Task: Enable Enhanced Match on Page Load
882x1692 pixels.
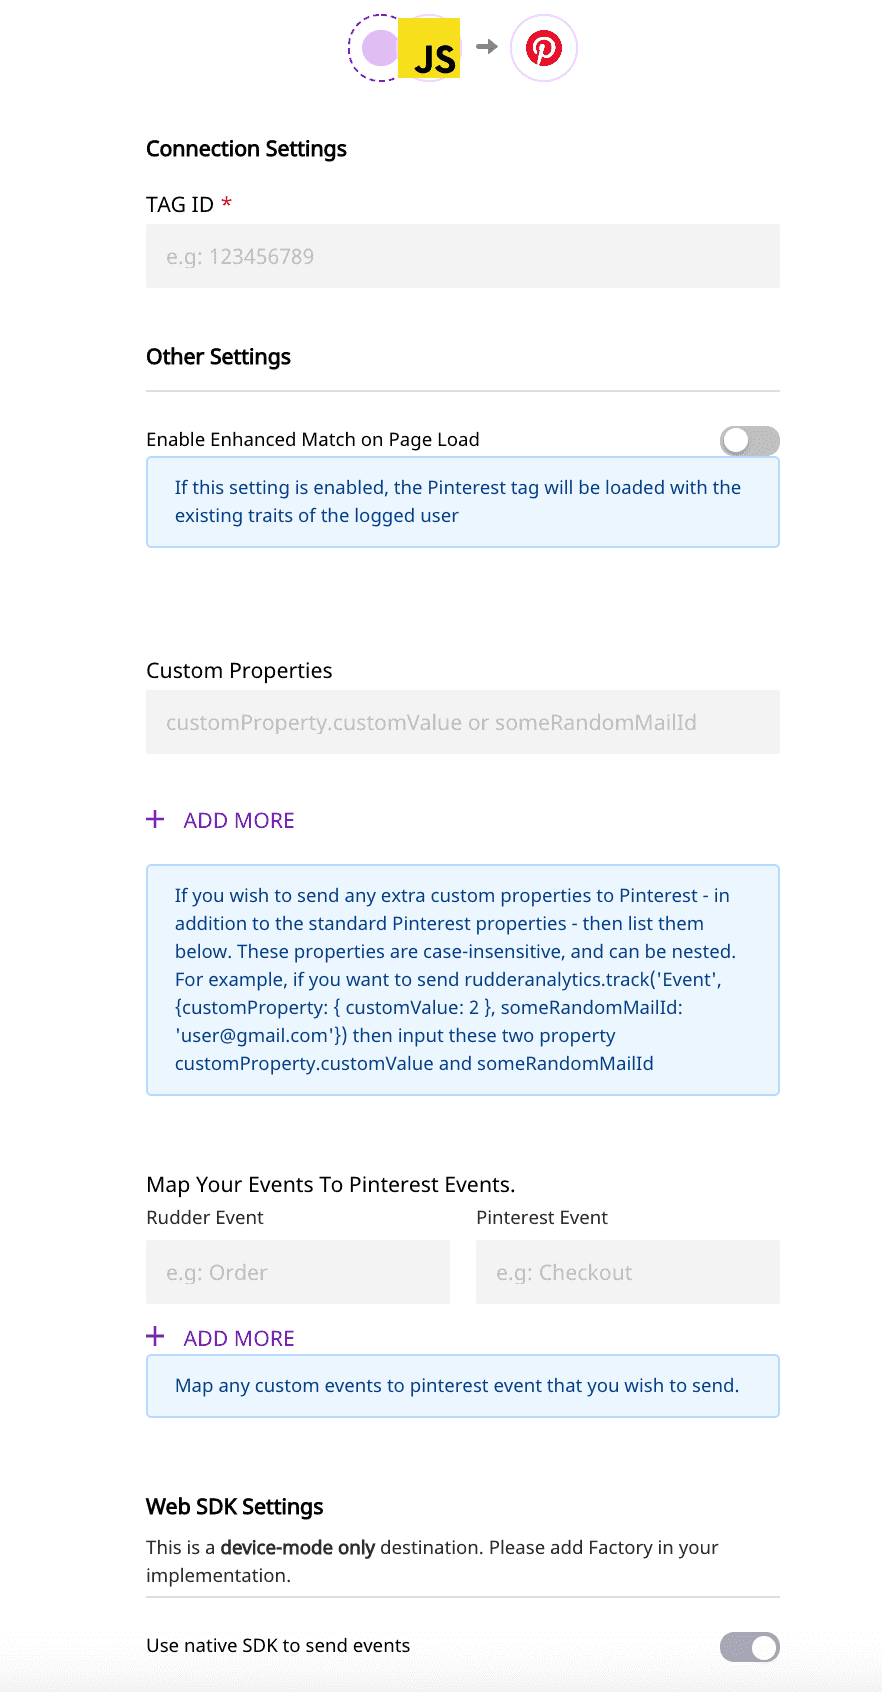Action: pyautogui.click(x=749, y=440)
